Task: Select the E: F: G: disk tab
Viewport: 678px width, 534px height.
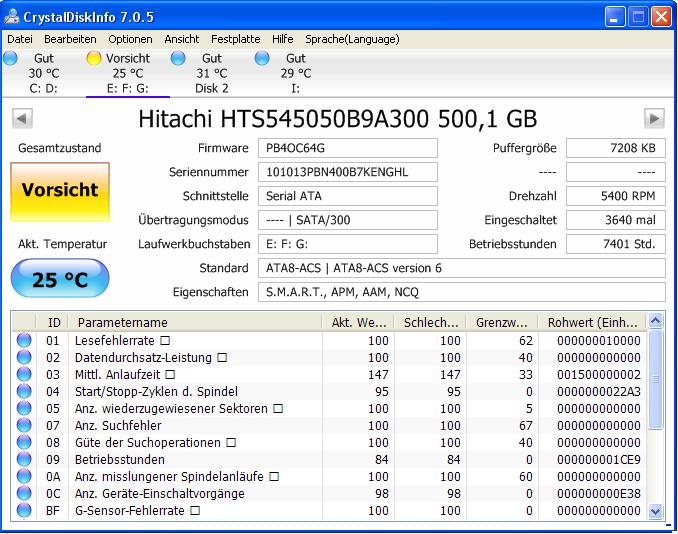Action: point(128,73)
